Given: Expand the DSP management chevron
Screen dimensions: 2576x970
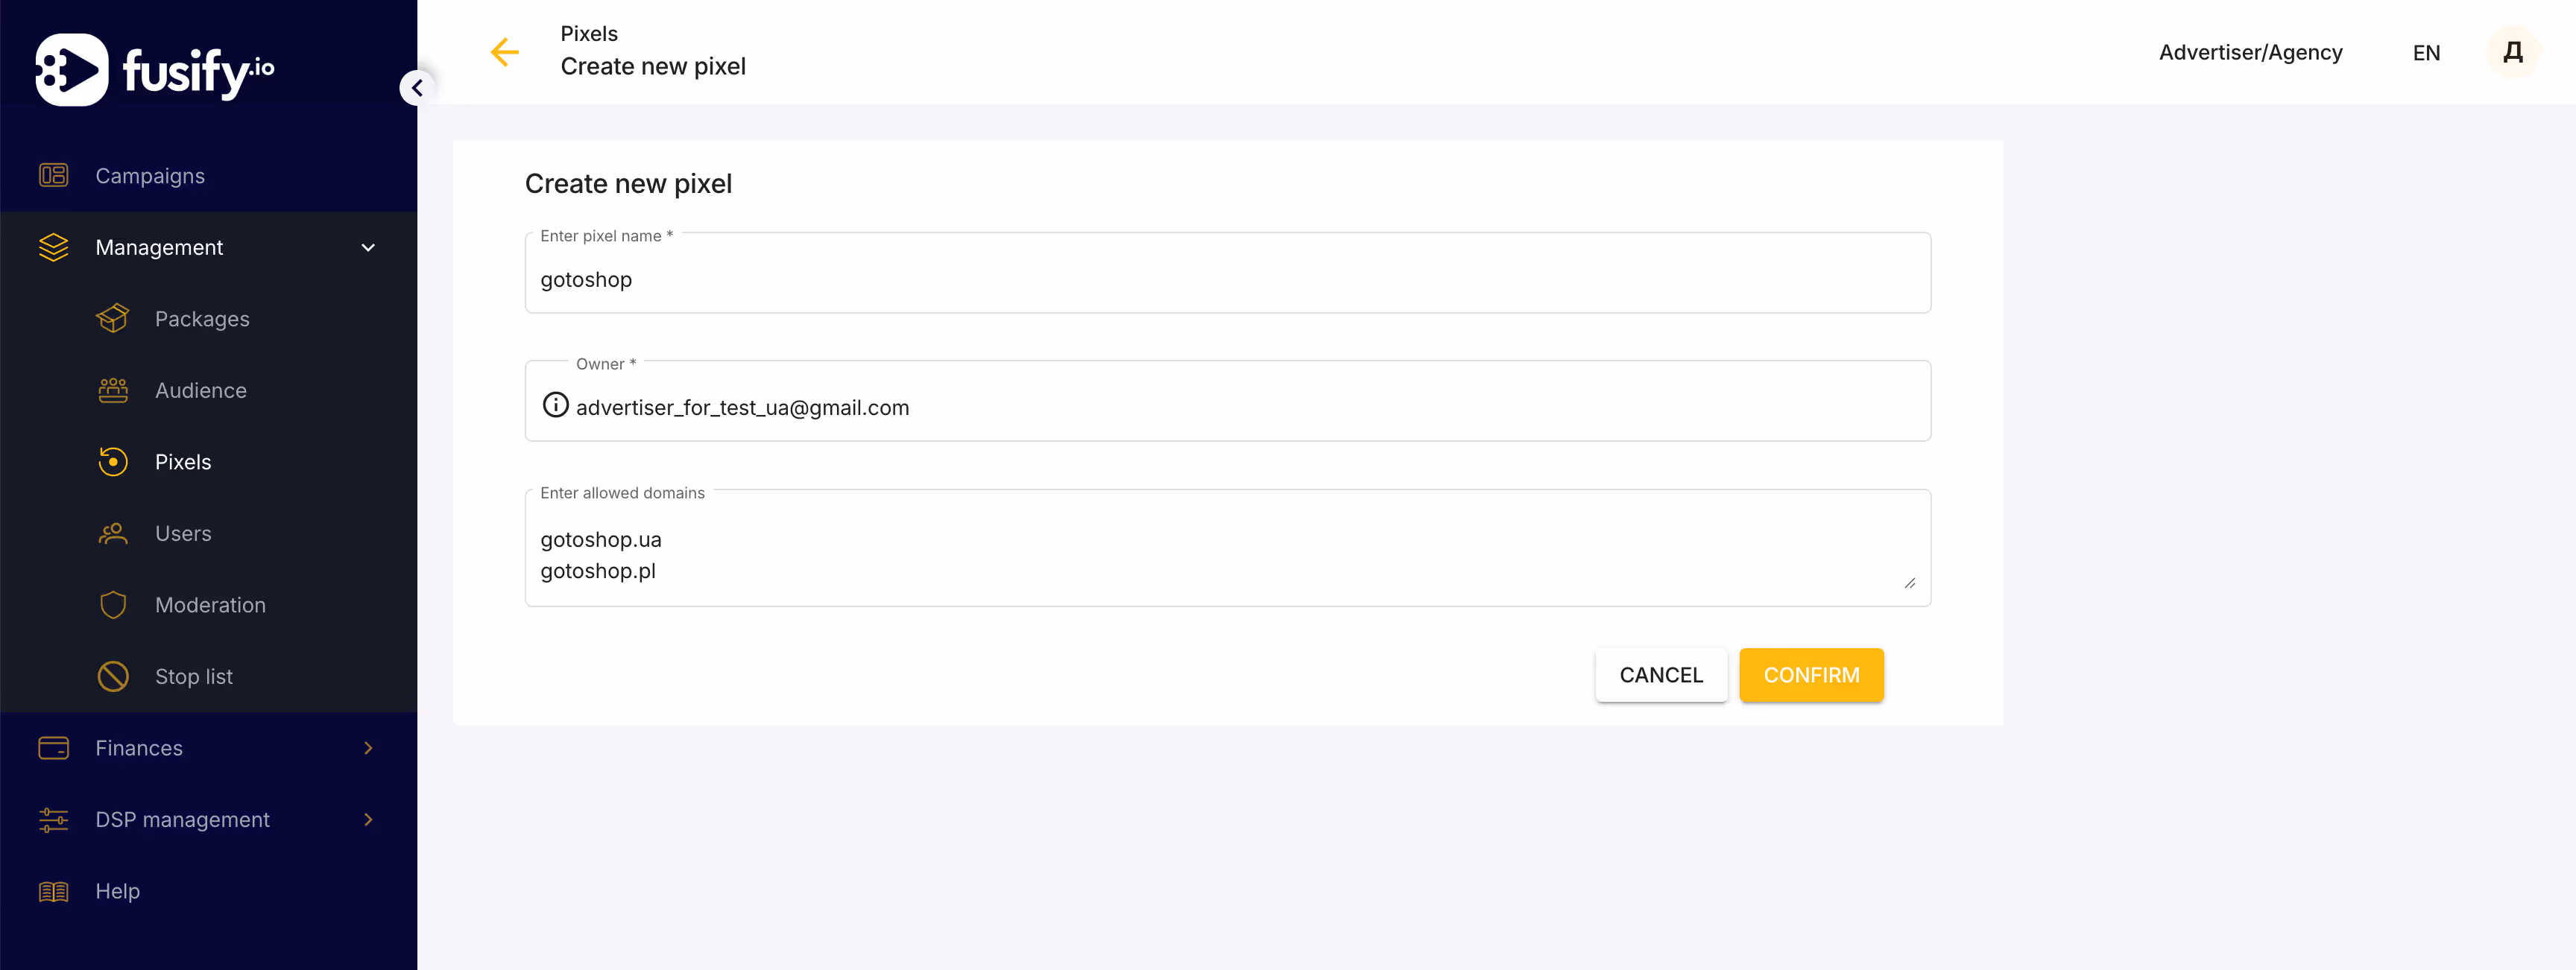Looking at the screenshot, I should 368,819.
